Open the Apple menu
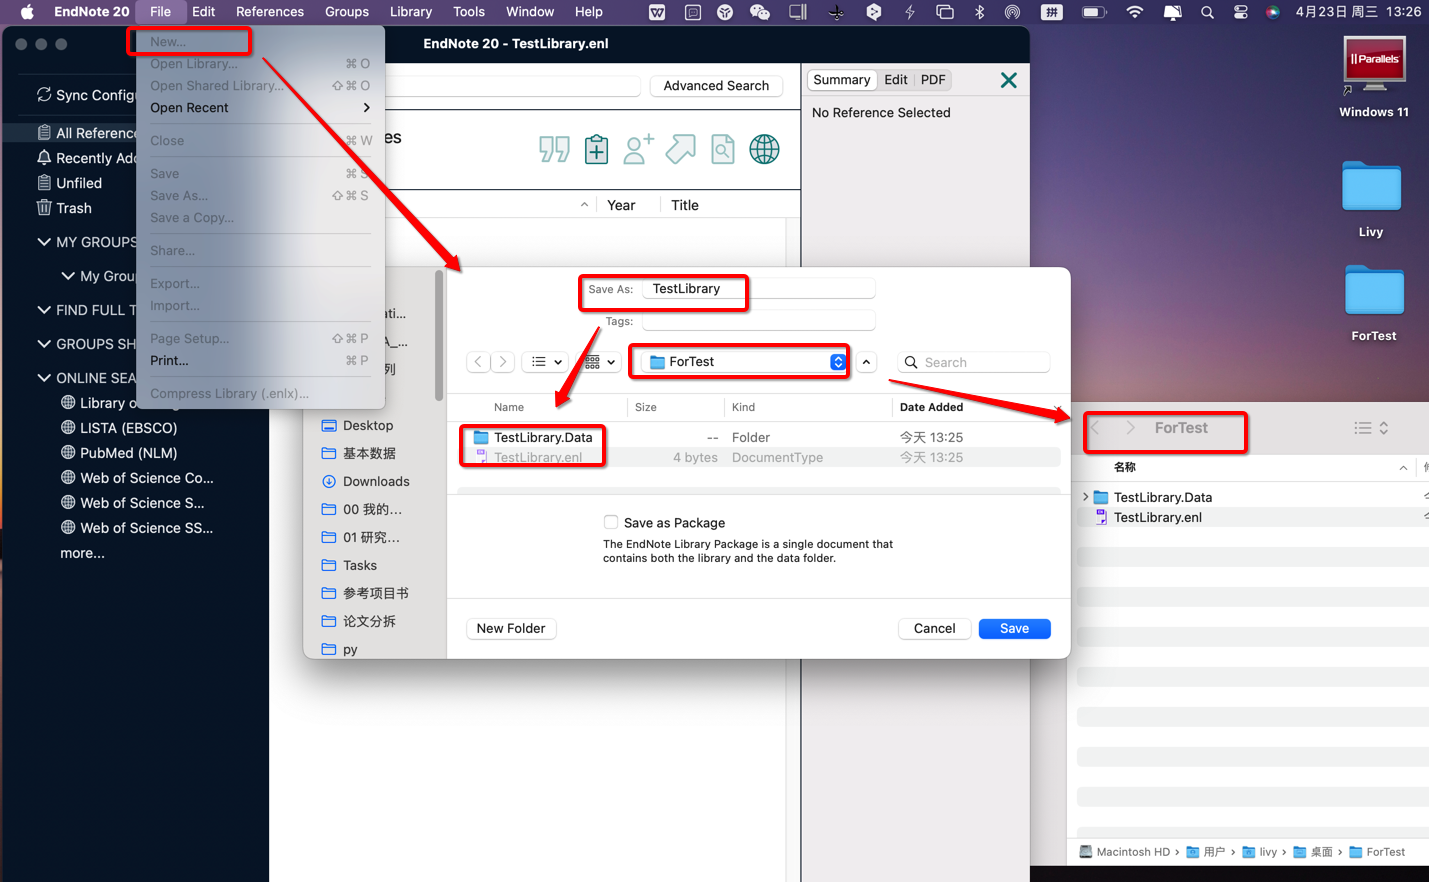 pyautogui.click(x=27, y=12)
